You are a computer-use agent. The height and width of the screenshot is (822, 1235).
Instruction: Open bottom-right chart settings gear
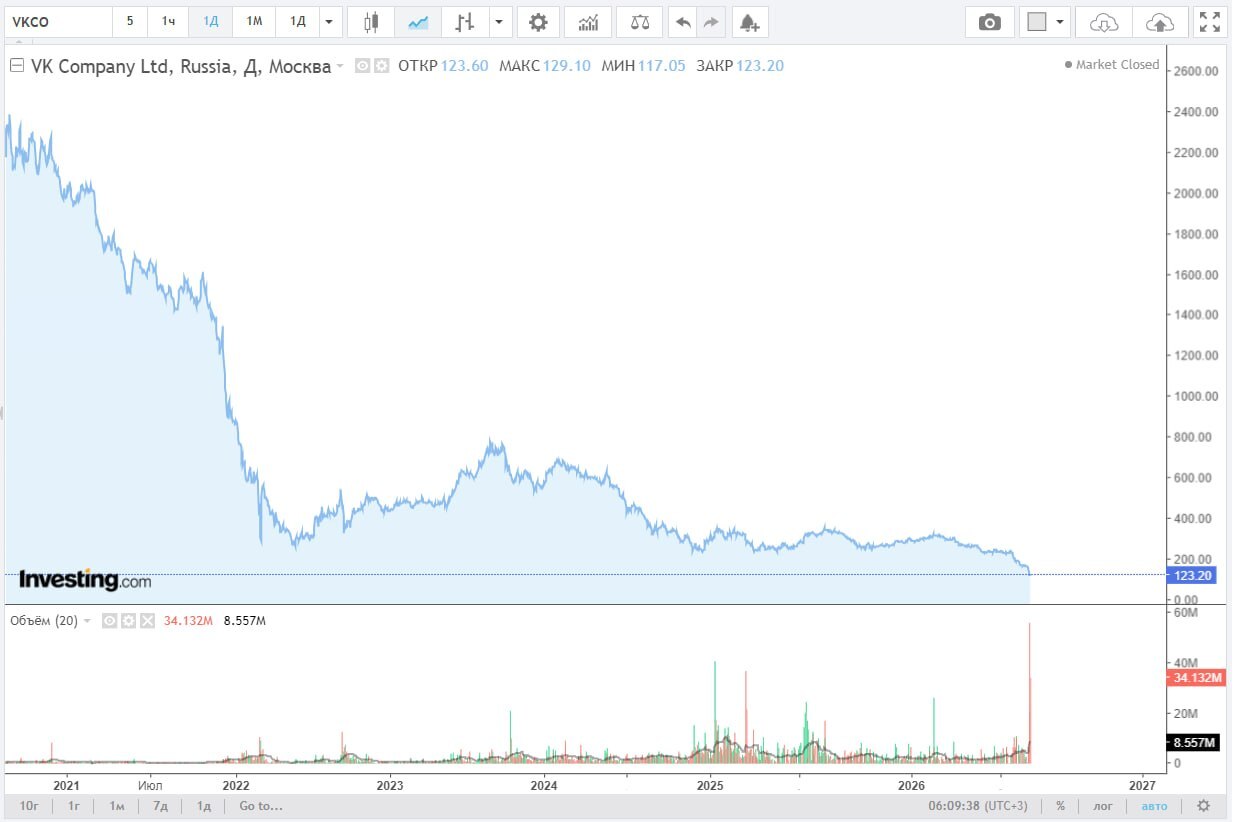click(1204, 806)
